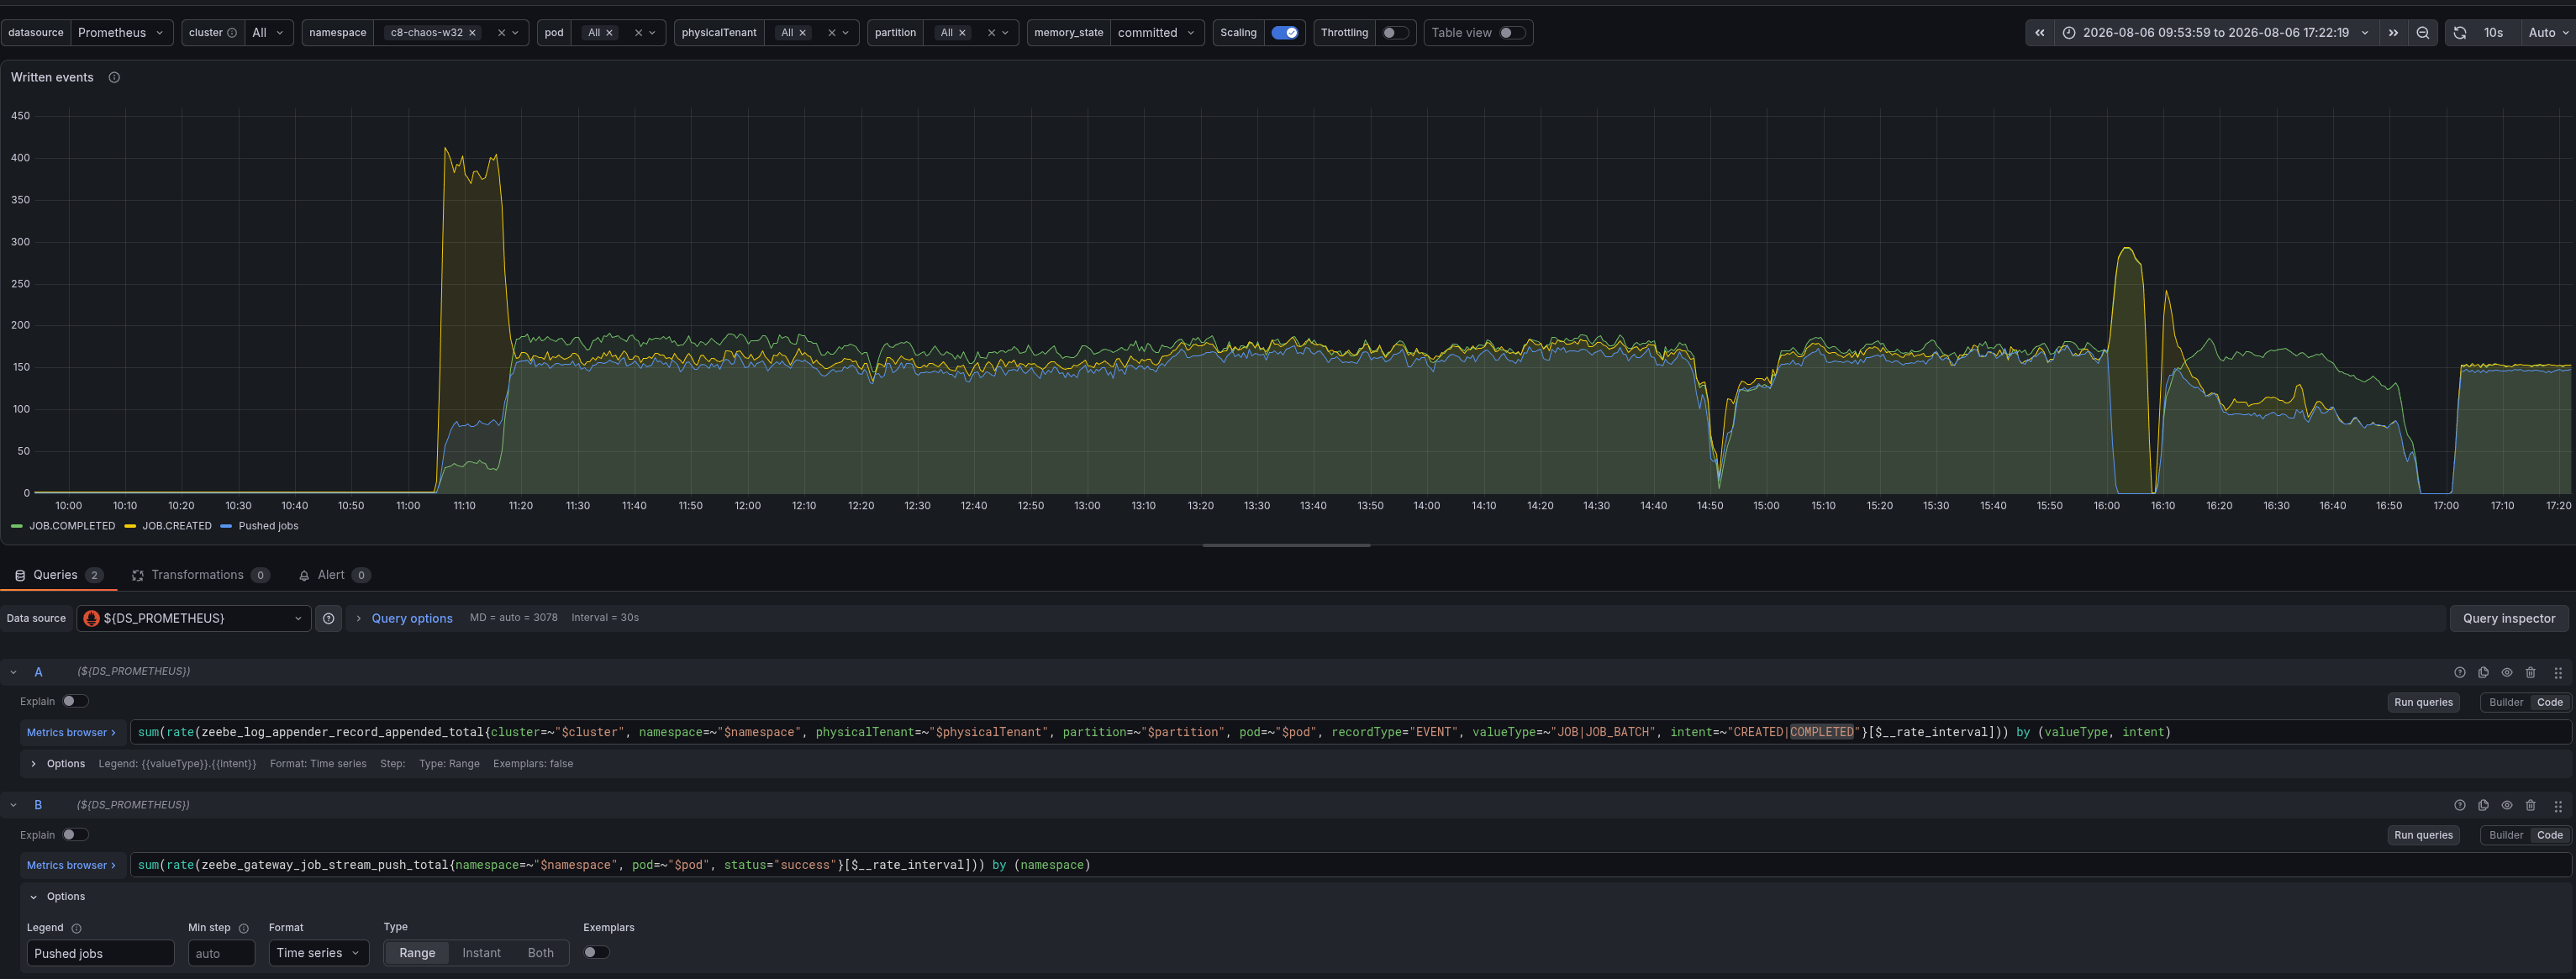The image size is (2576, 979).
Task: Toggle the Scaling switch off
Action: tap(1284, 33)
